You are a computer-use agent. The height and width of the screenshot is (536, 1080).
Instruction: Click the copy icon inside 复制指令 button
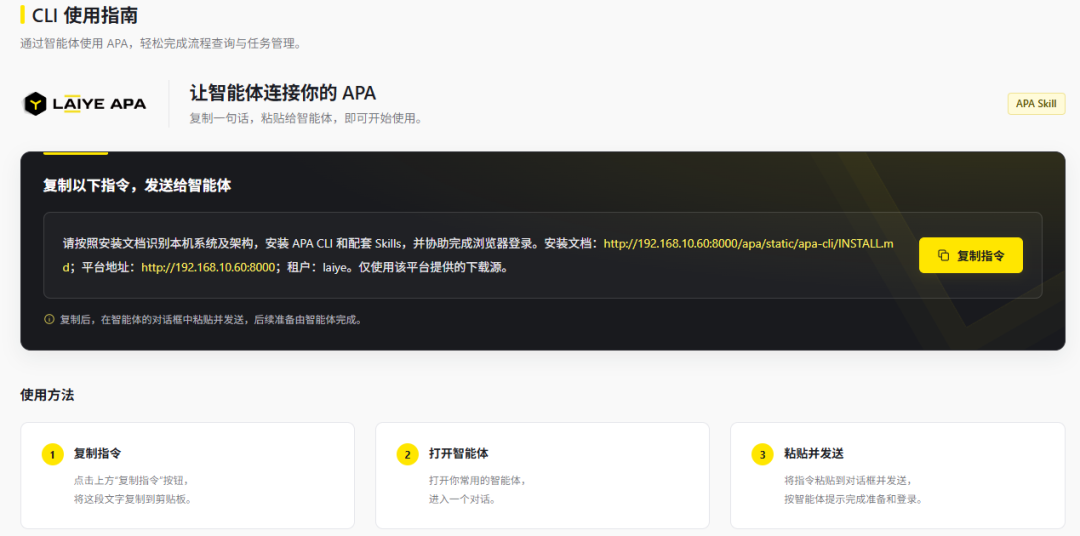[x=944, y=256]
